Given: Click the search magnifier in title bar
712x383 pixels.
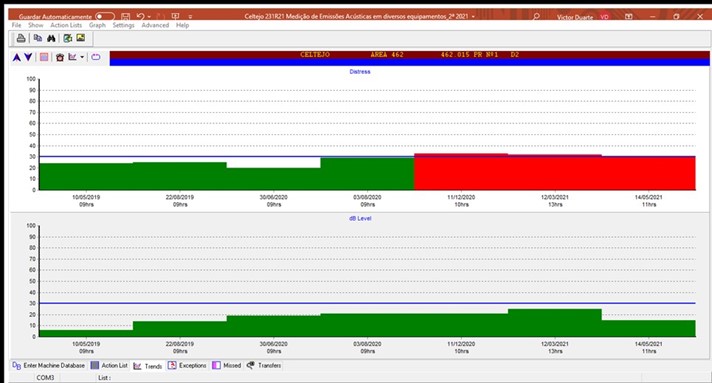Looking at the screenshot, I should 536,16.
